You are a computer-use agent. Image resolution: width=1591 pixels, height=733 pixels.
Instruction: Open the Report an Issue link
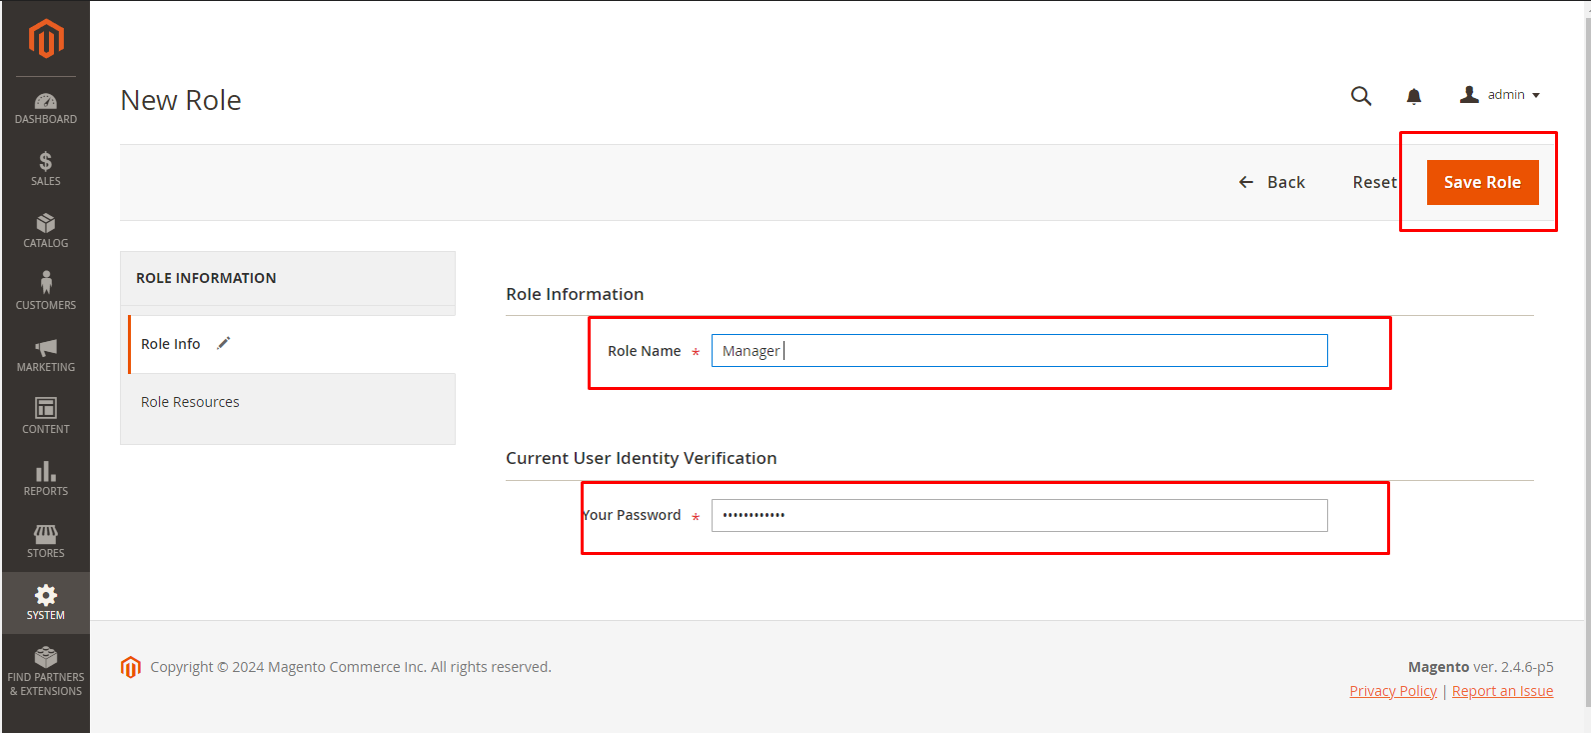coord(1502,691)
